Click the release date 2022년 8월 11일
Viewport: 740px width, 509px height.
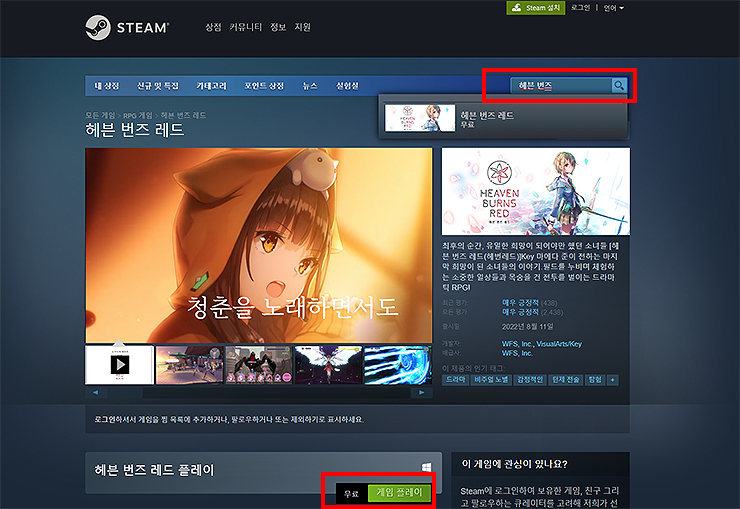528,326
